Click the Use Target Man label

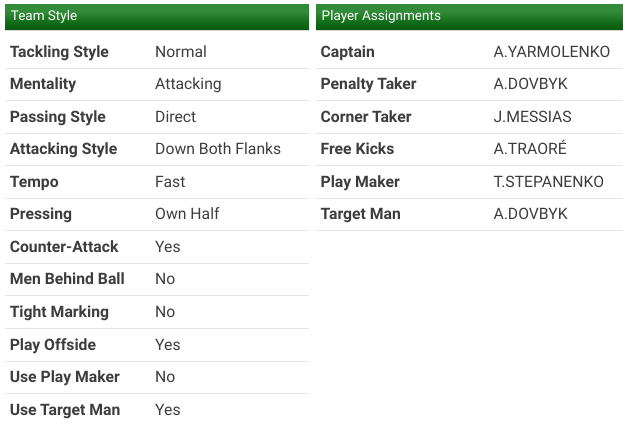point(64,410)
